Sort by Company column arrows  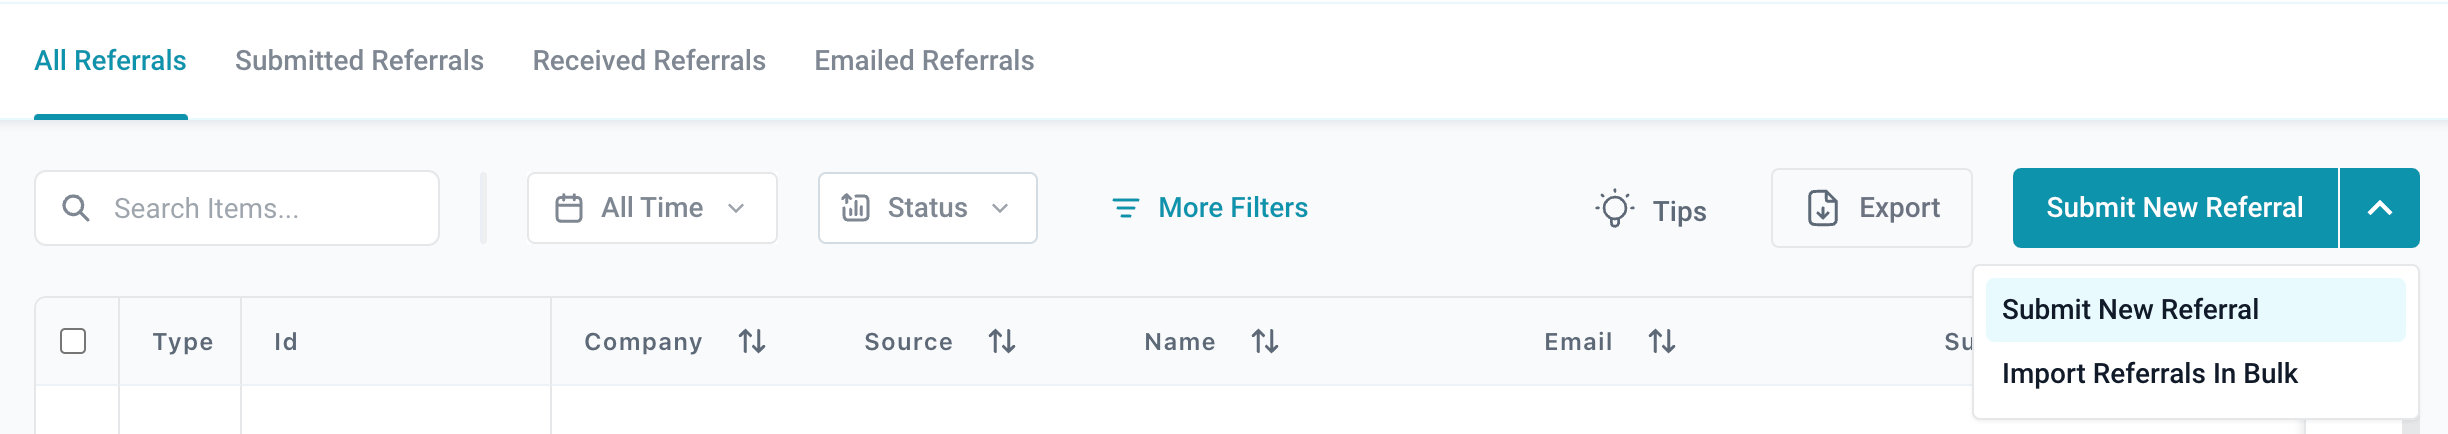[752, 342]
